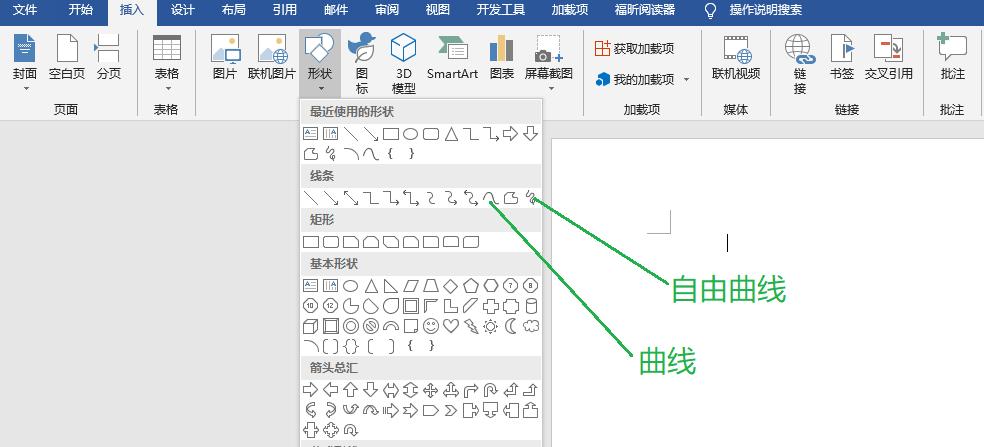The height and width of the screenshot is (447, 984).
Task: Switch to the 视图 tab
Action: pyautogui.click(x=437, y=10)
